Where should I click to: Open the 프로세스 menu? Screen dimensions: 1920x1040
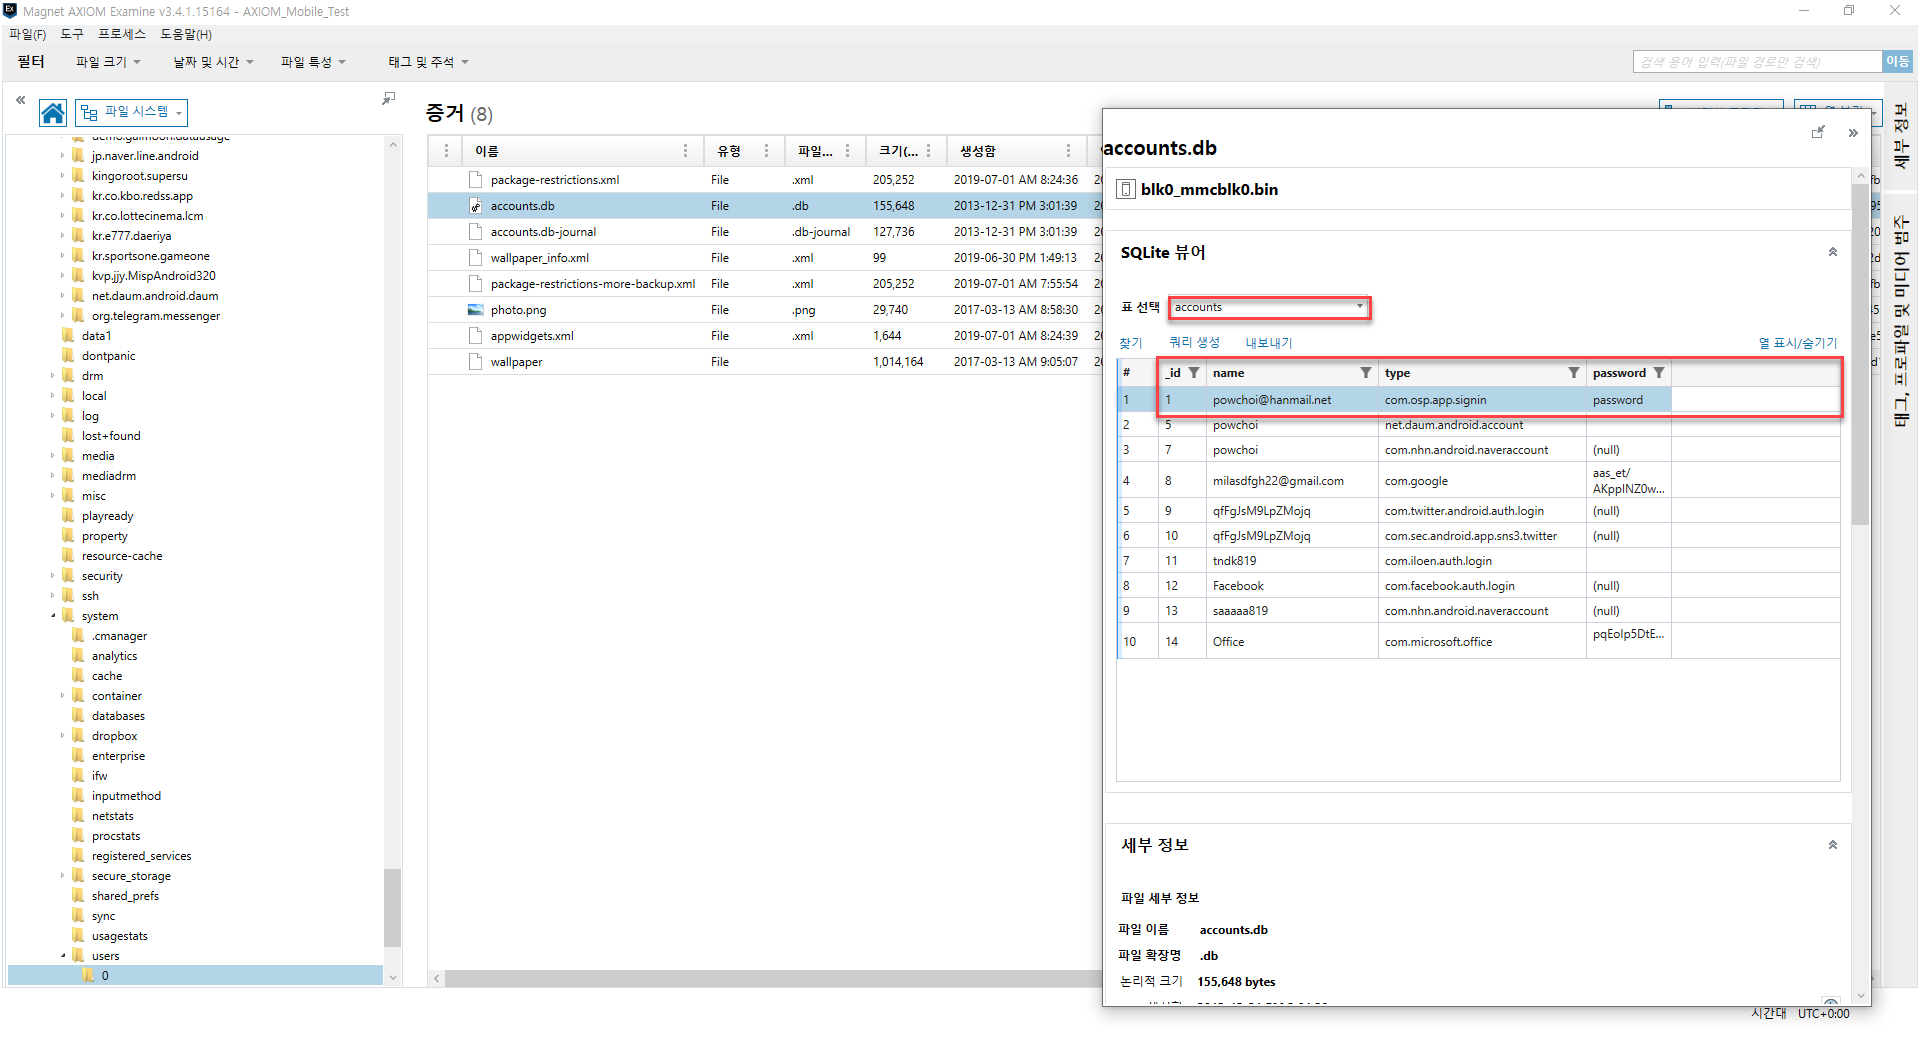pyautogui.click(x=122, y=34)
